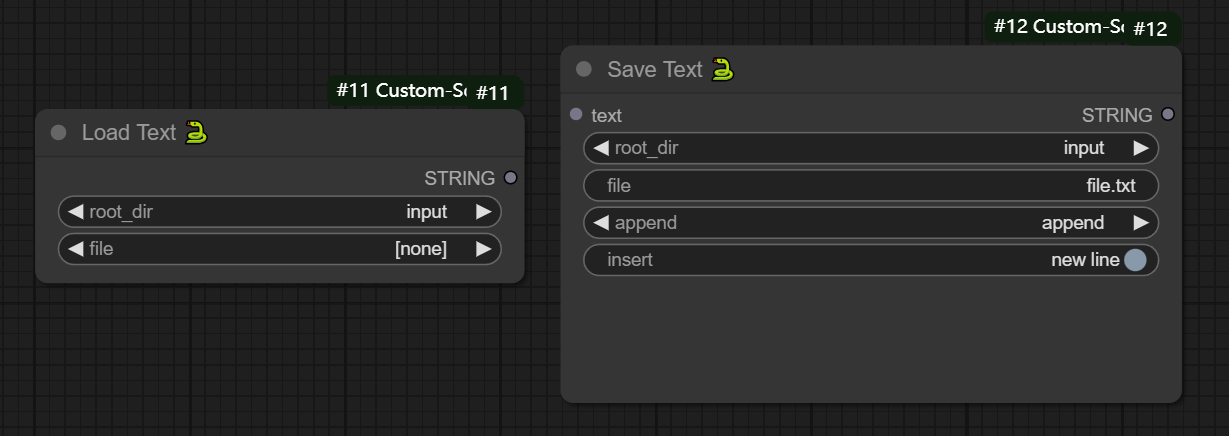Click the #12 node ID badge
This screenshot has height=436, width=1229.
pyautogui.click(x=1150, y=29)
